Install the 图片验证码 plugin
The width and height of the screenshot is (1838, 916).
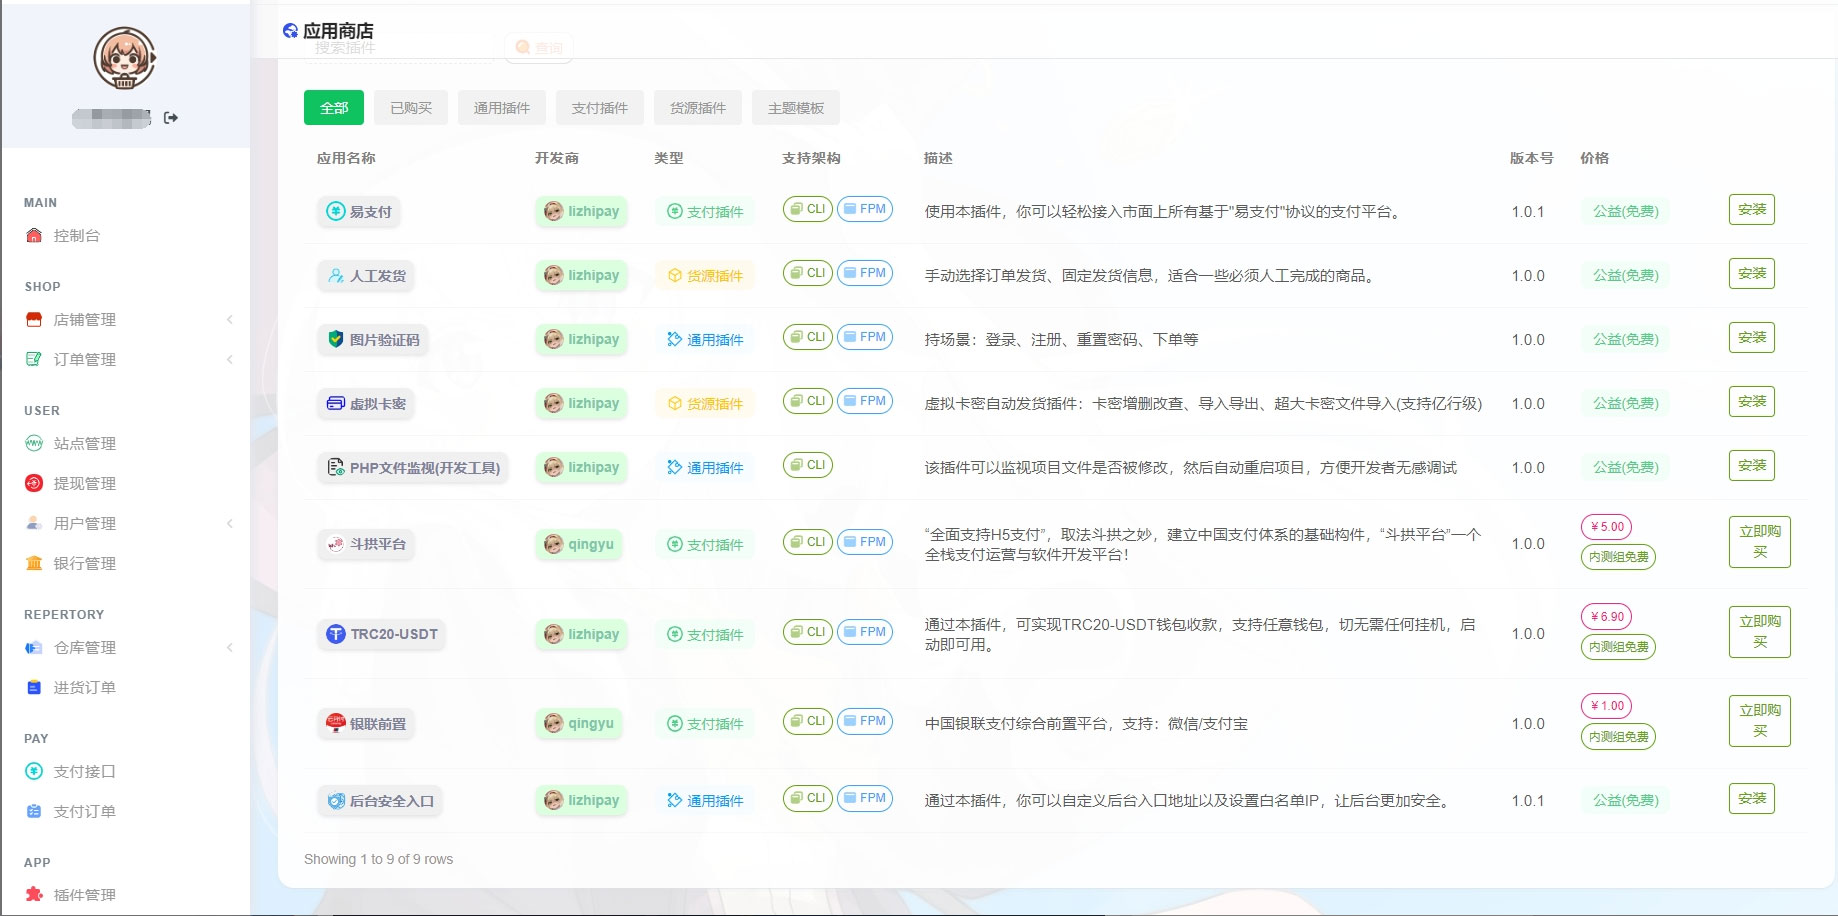pos(1751,337)
